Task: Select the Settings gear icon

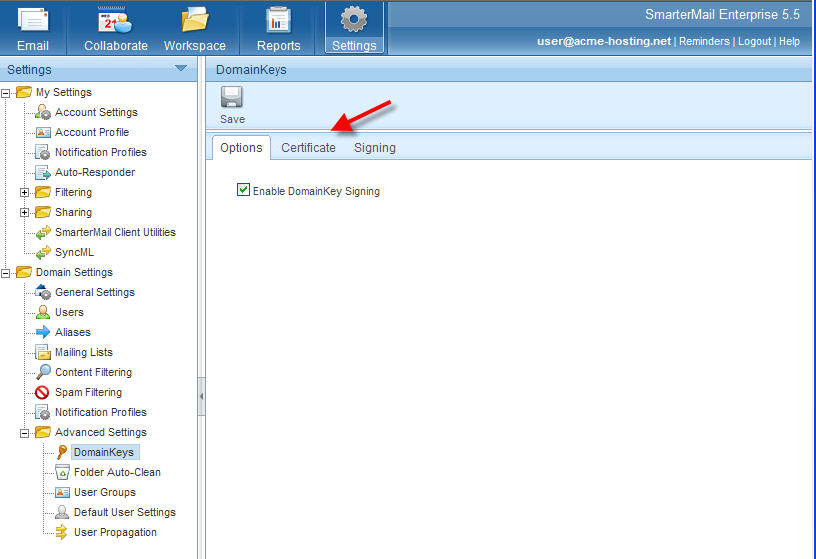Action: tap(354, 19)
